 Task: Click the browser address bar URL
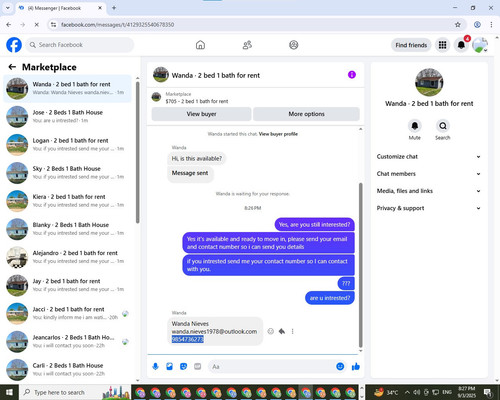coord(117,25)
